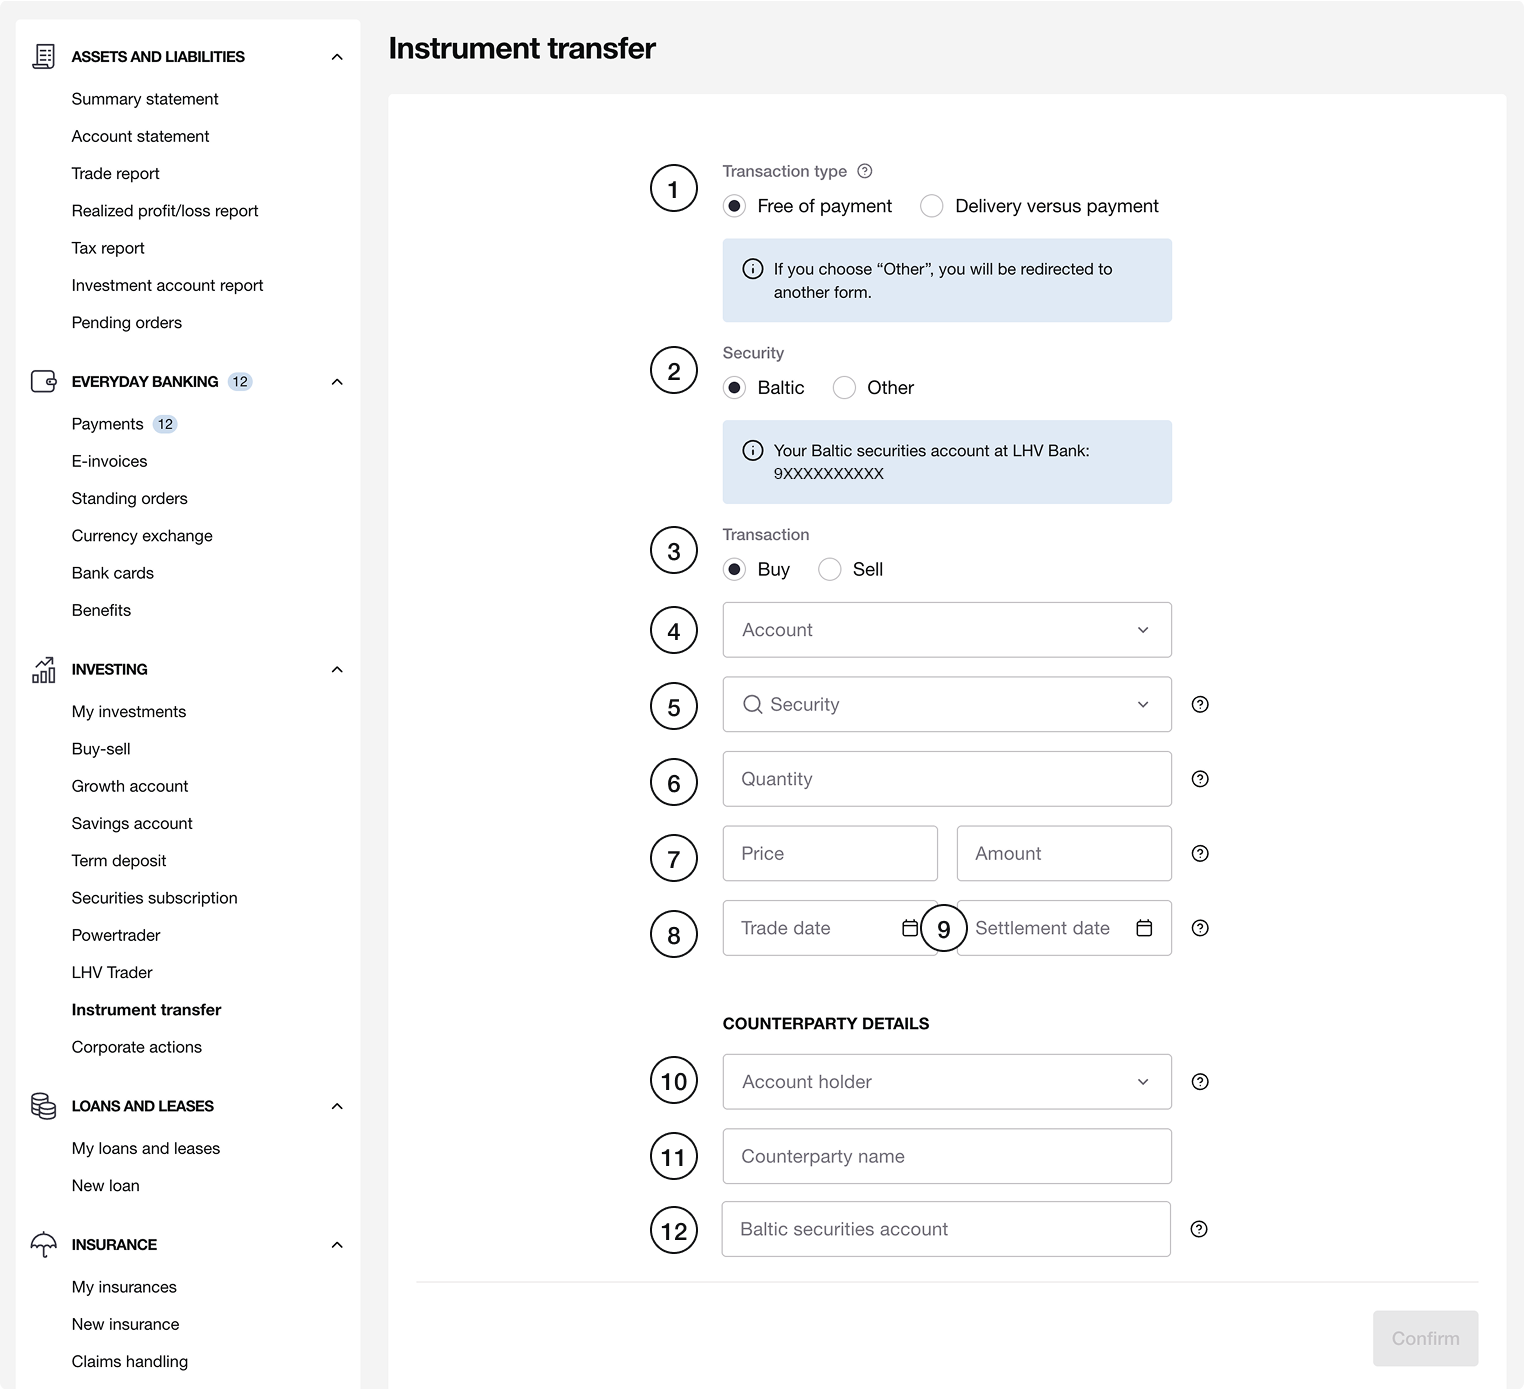The width and height of the screenshot is (1524, 1390).
Task: Click help icon beside Baltic securities account
Action: (1199, 1229)
